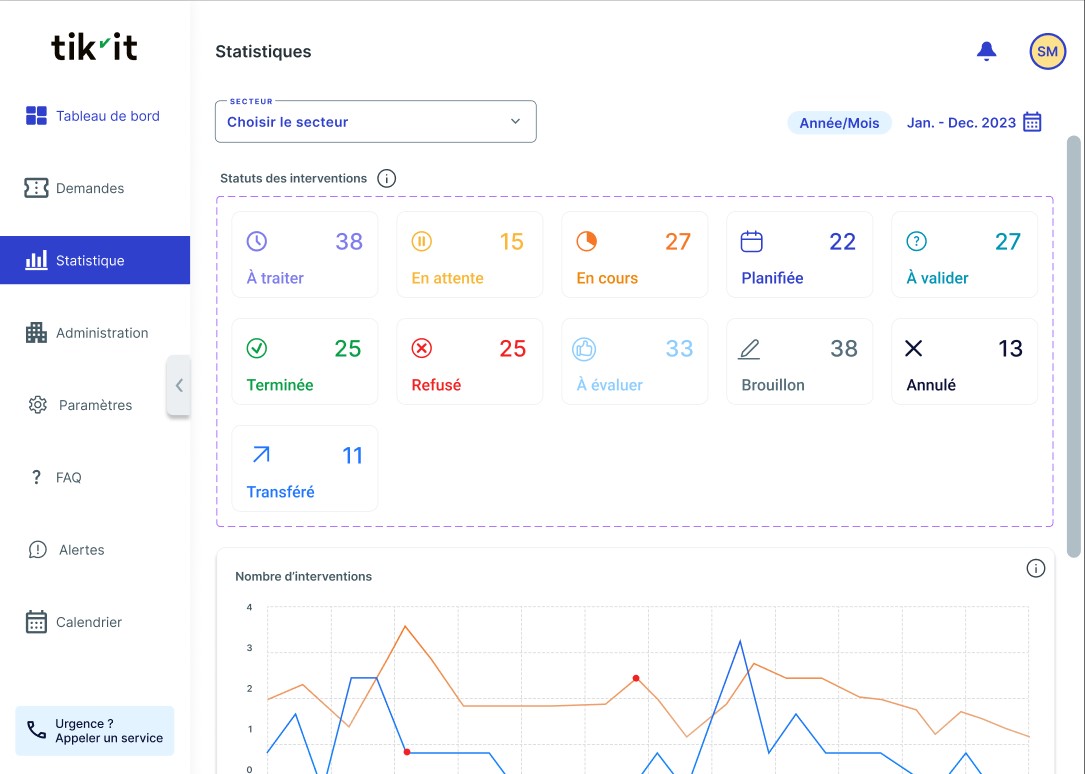Screen dimensions: 1085x774
Task: Open the Choisir le secteur dropdown
Action: coord(375,122)
